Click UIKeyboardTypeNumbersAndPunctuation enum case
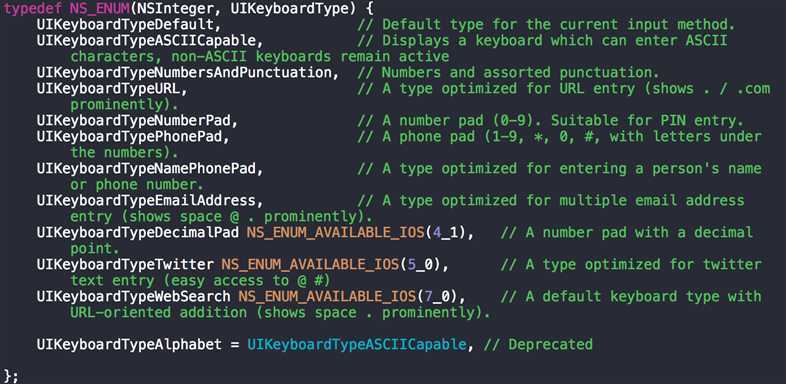This screenshot has height=384, width=786. [184, 73]
